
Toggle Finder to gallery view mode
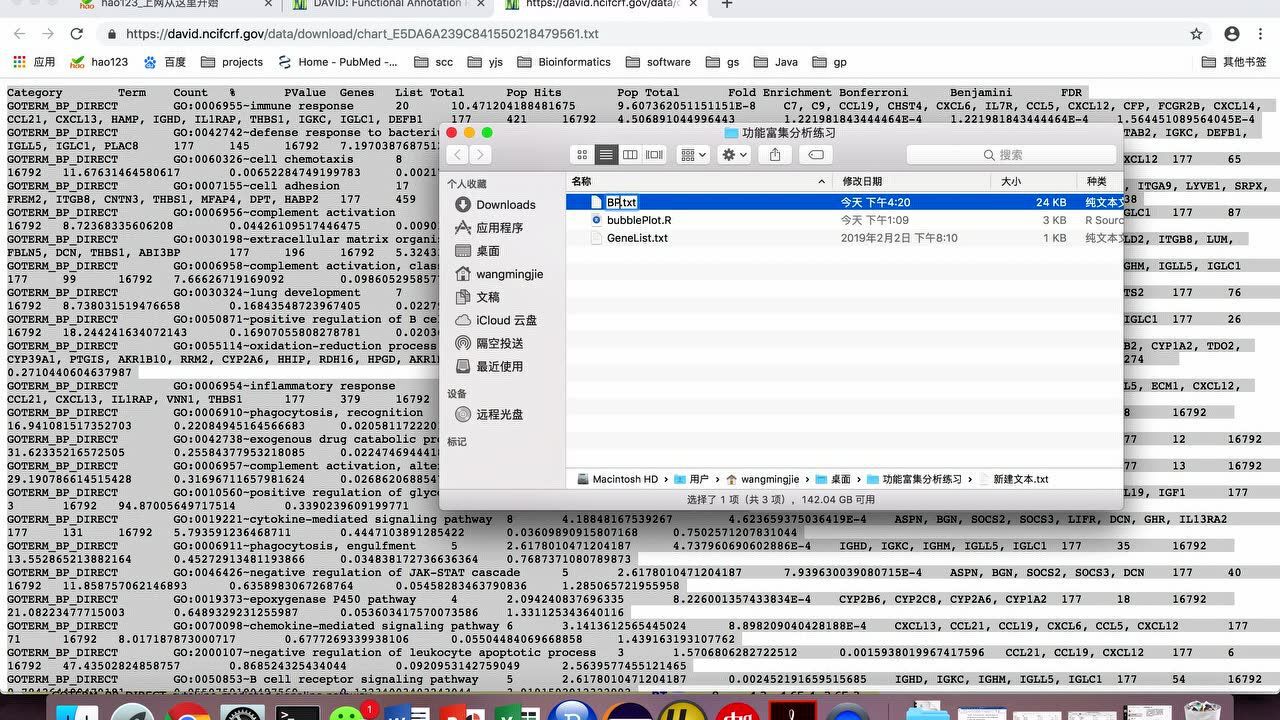point(654,154)
